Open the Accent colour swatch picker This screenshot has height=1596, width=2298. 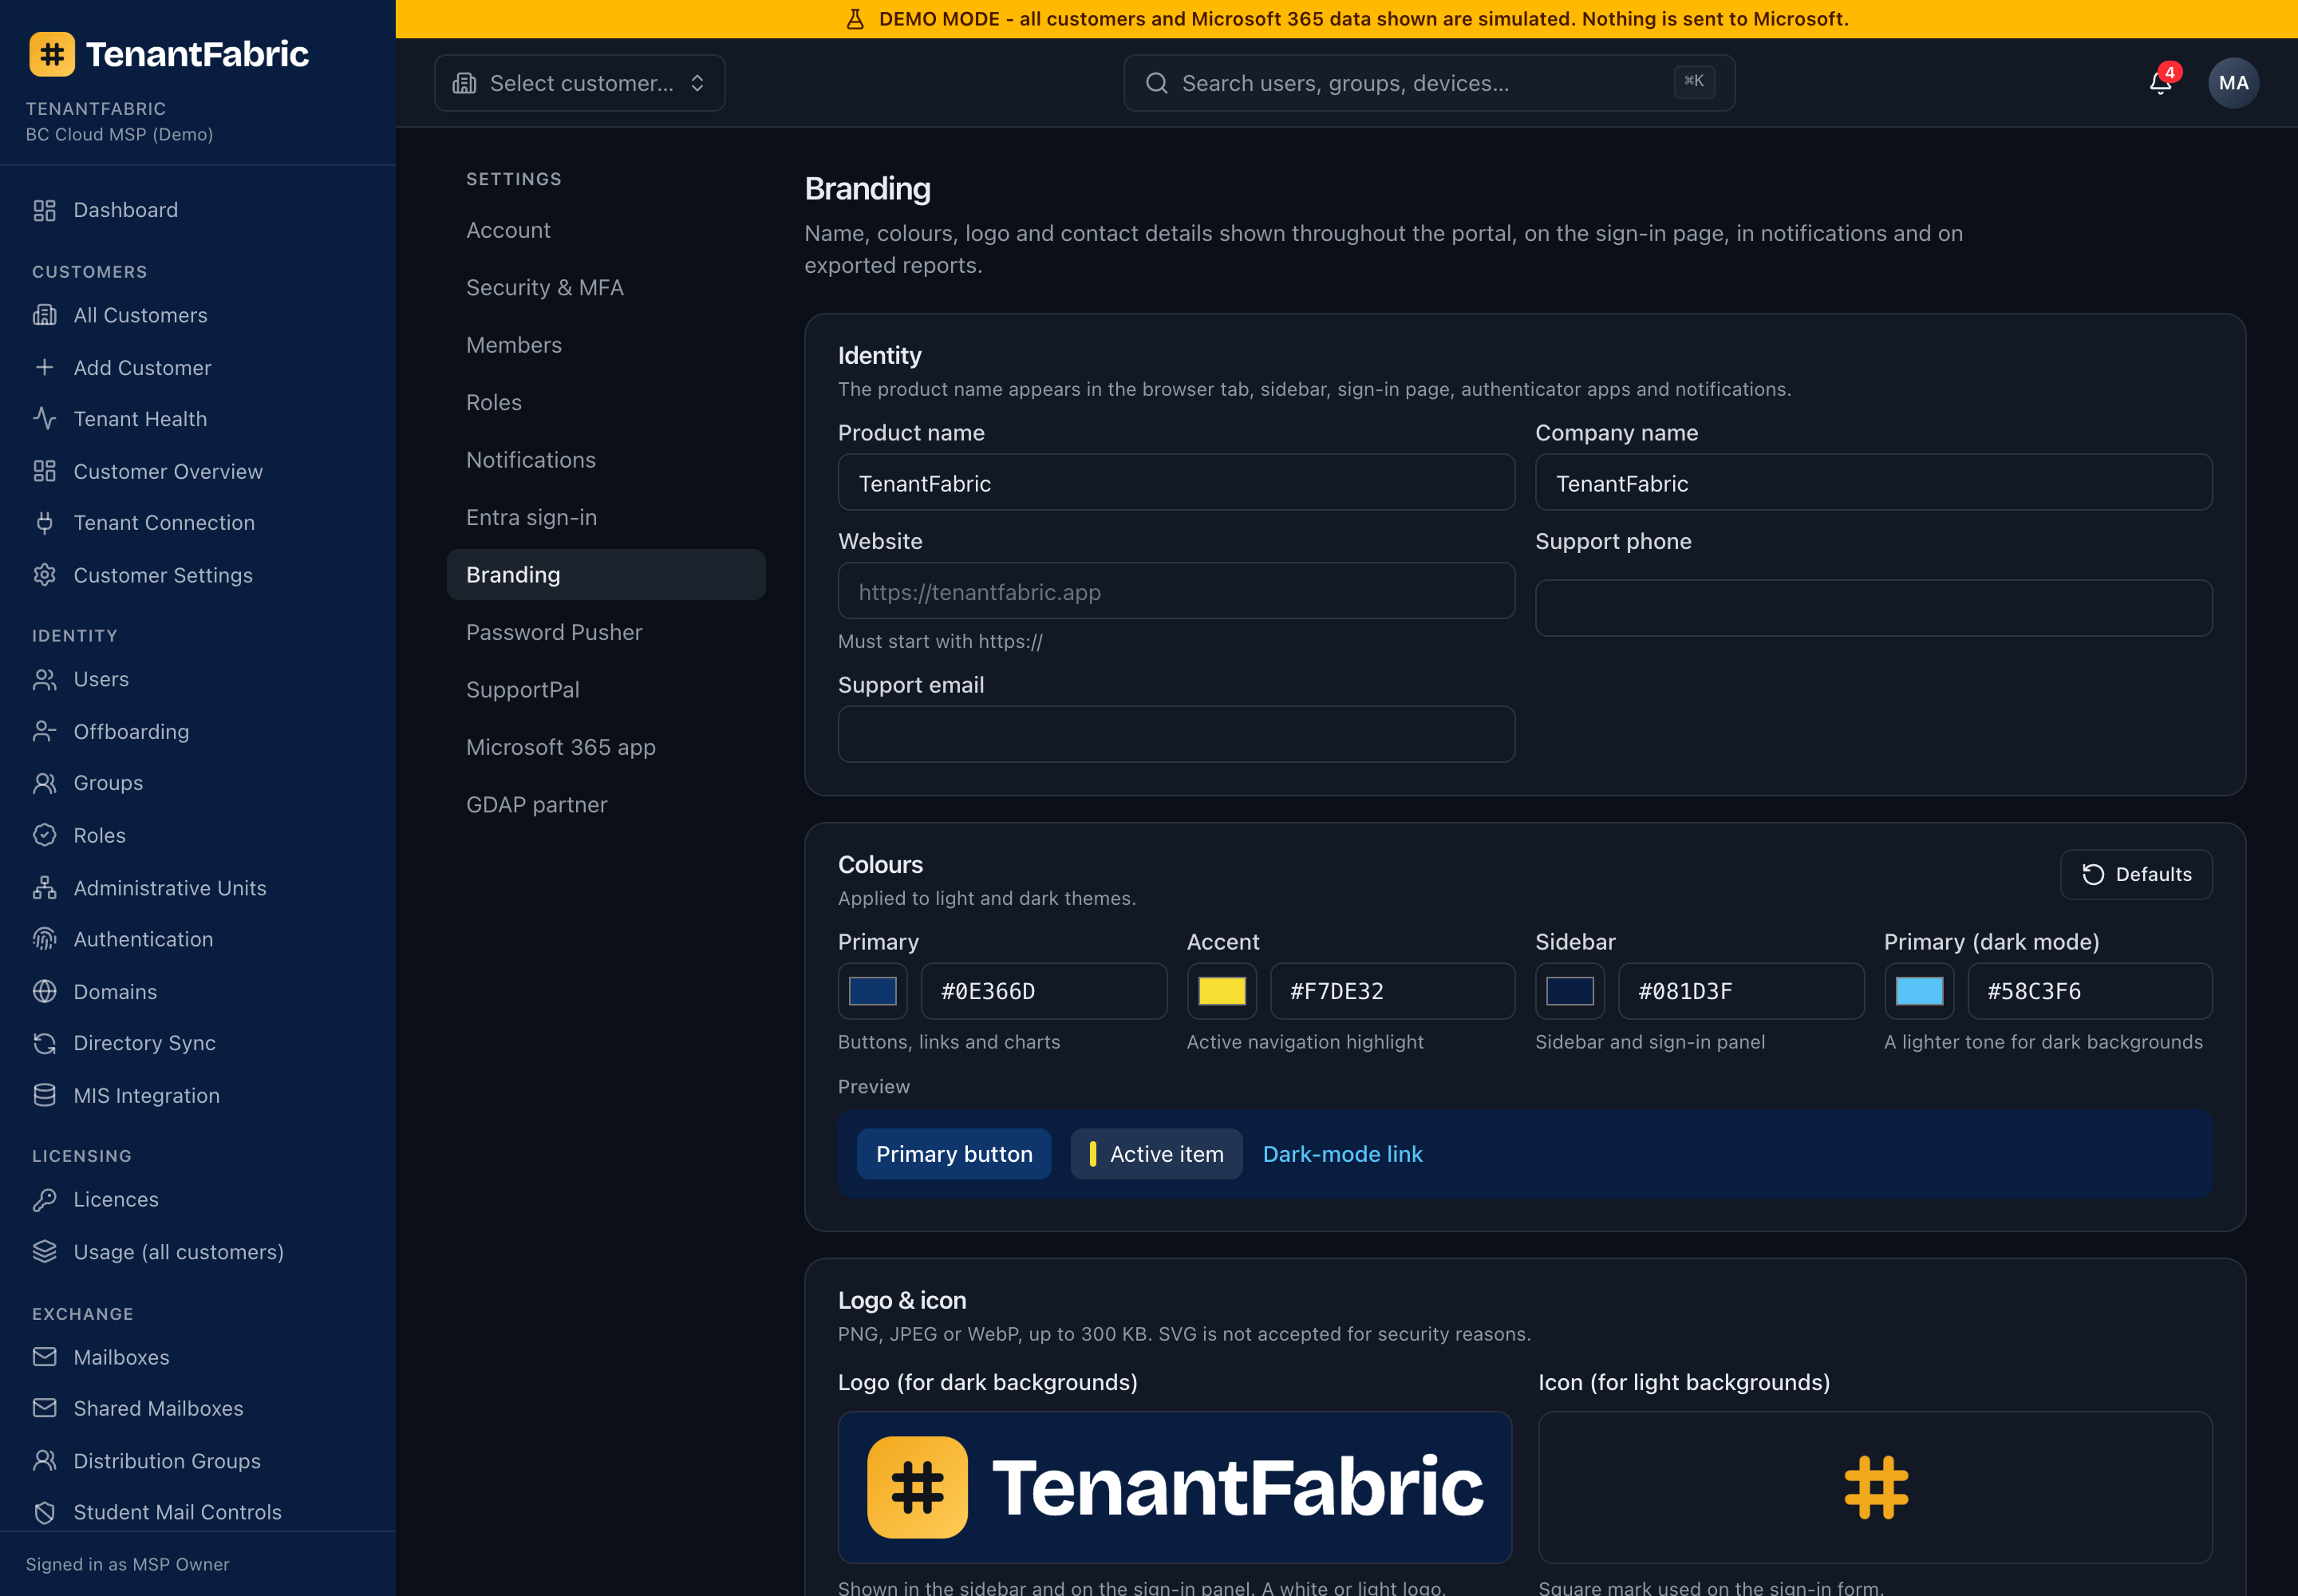point(1221,991)
